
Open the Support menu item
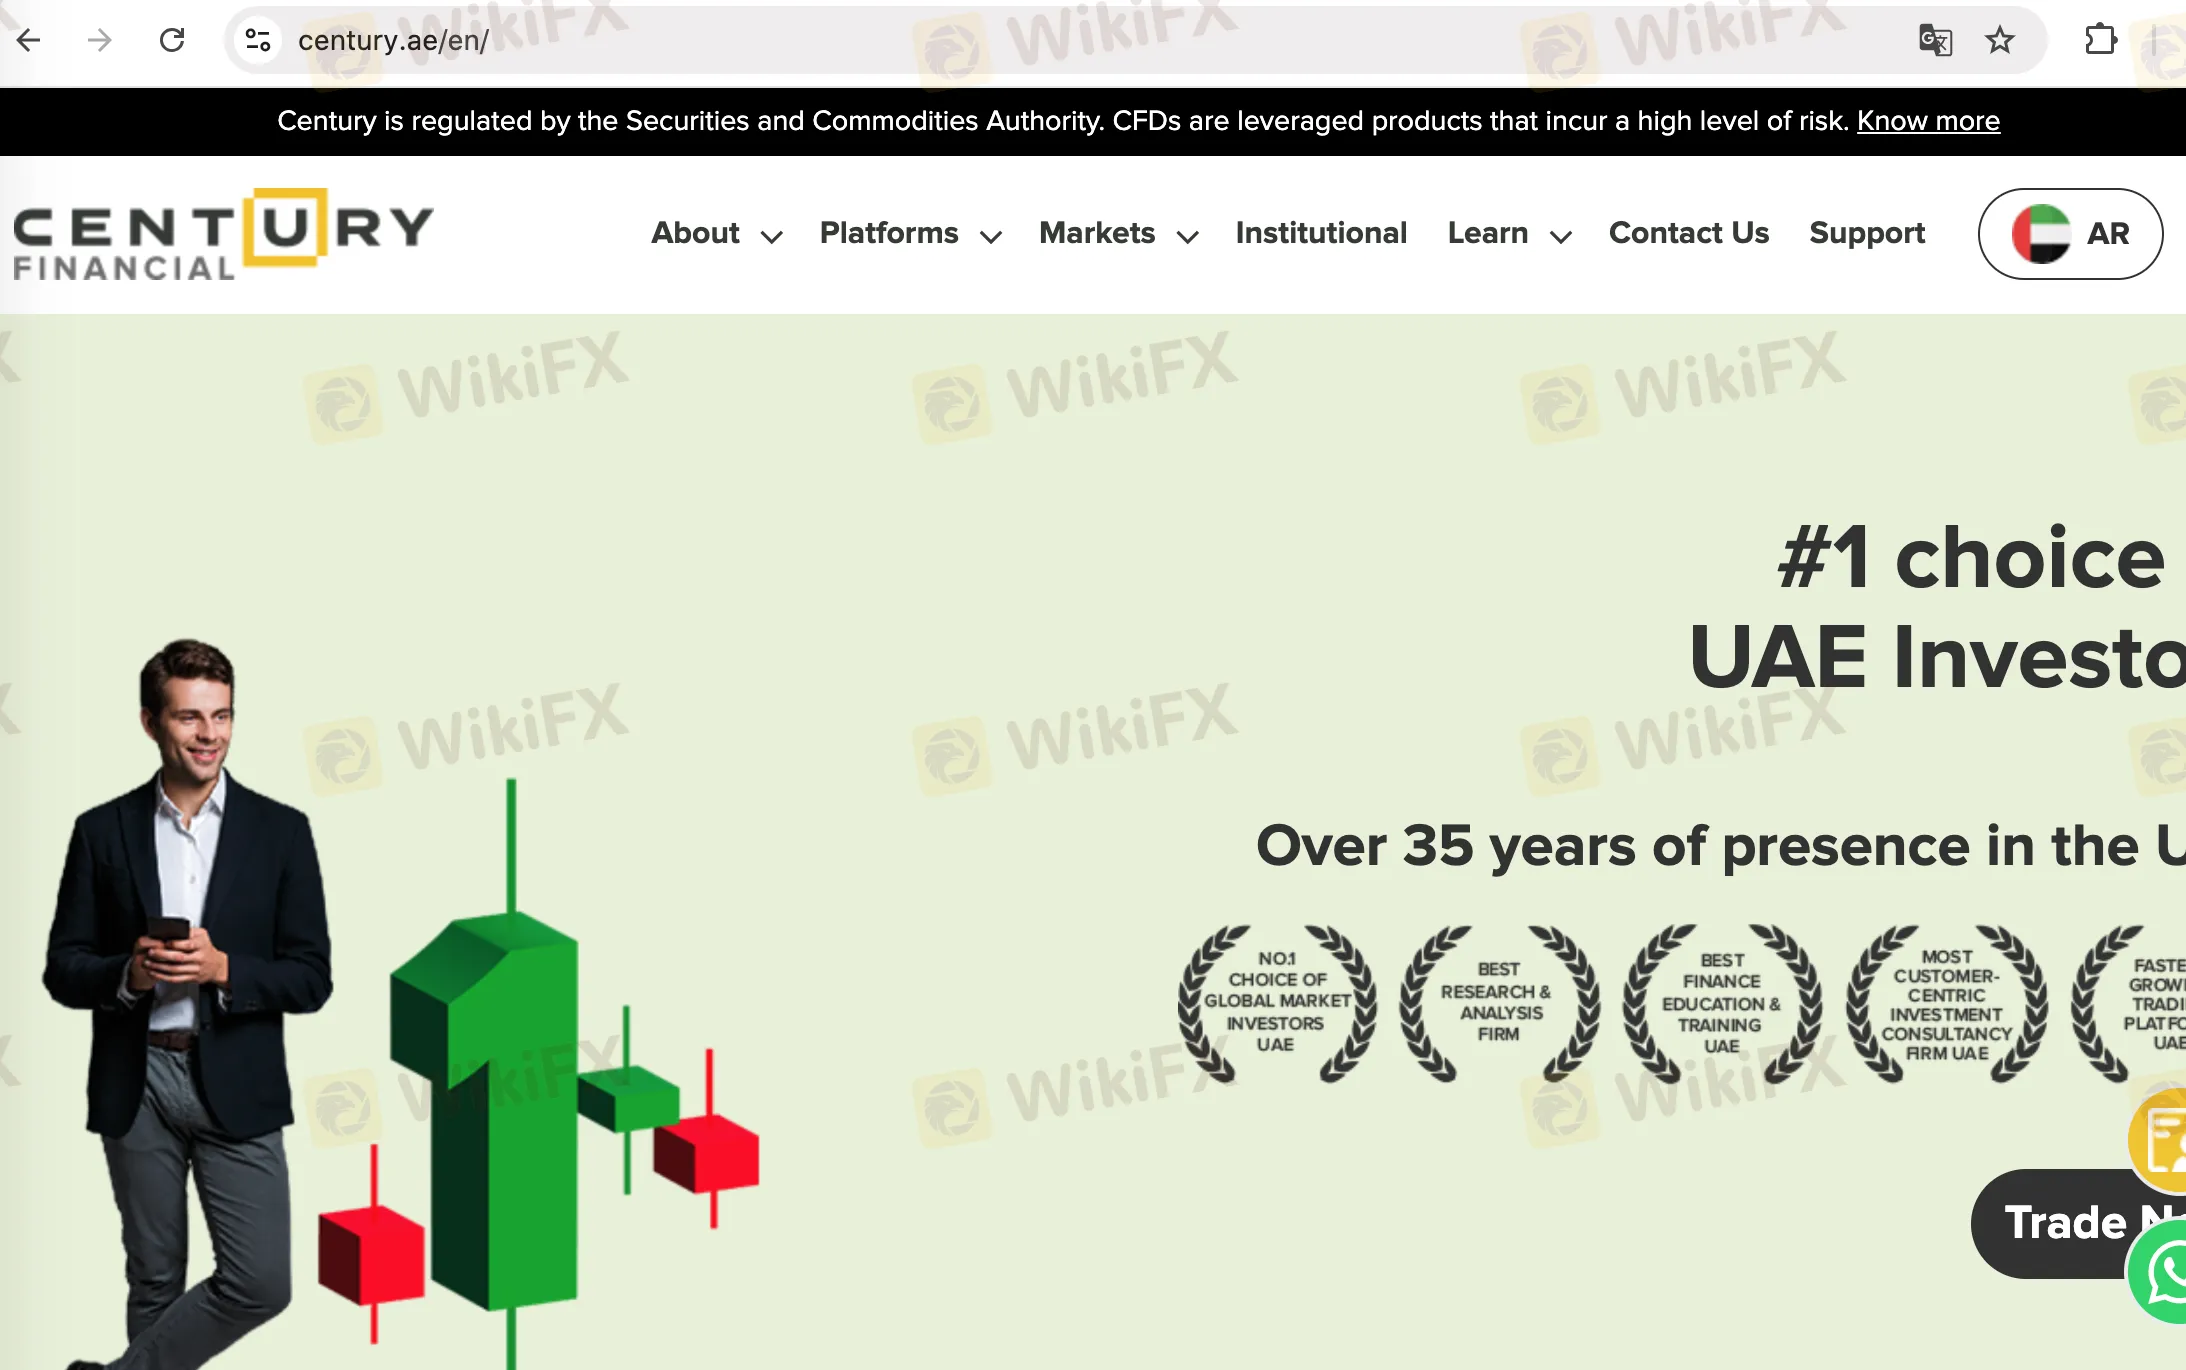(x=1866, y=233)
